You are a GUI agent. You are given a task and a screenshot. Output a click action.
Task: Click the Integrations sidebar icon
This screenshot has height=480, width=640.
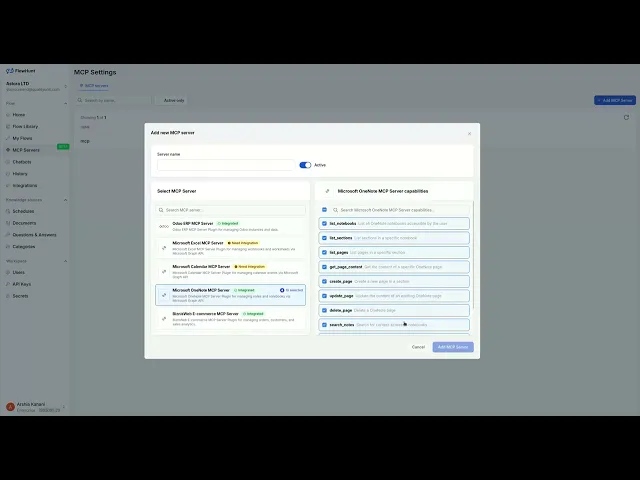pyautogui.click(x=8, y=186)
